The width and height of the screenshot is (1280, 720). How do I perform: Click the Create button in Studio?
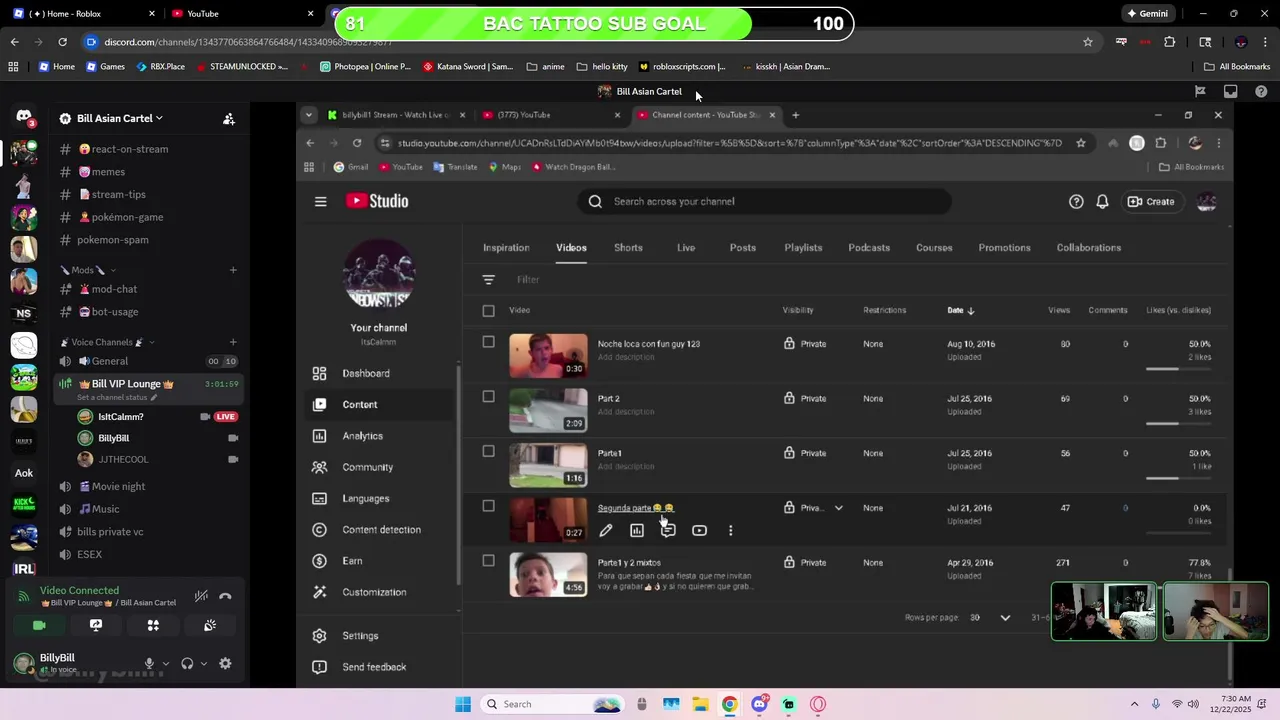click(x=1151, y=201)
